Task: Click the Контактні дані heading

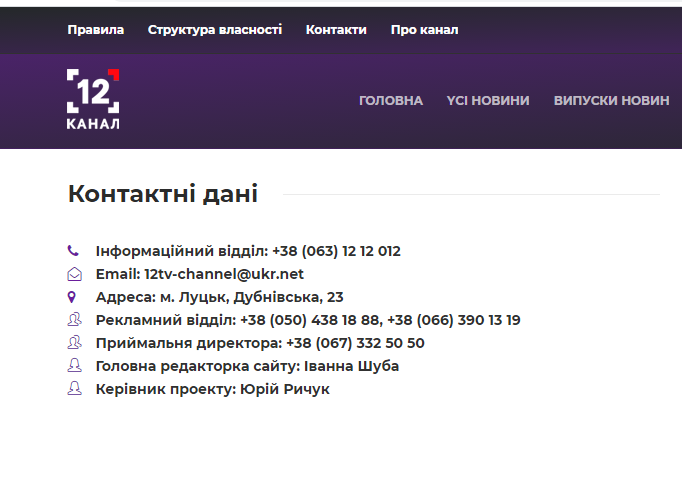Action: (x=163, y=194)
